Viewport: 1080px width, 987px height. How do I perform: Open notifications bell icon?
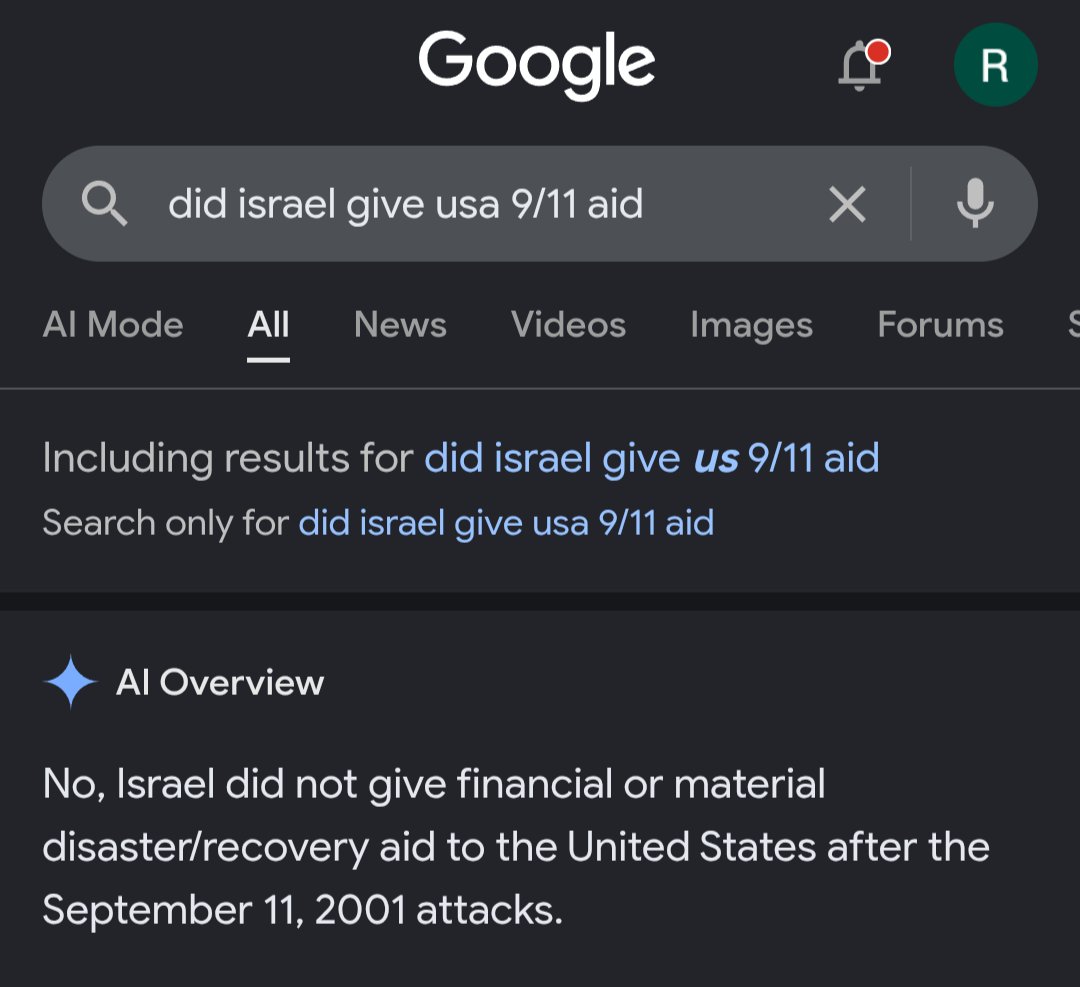coord(861,66)
